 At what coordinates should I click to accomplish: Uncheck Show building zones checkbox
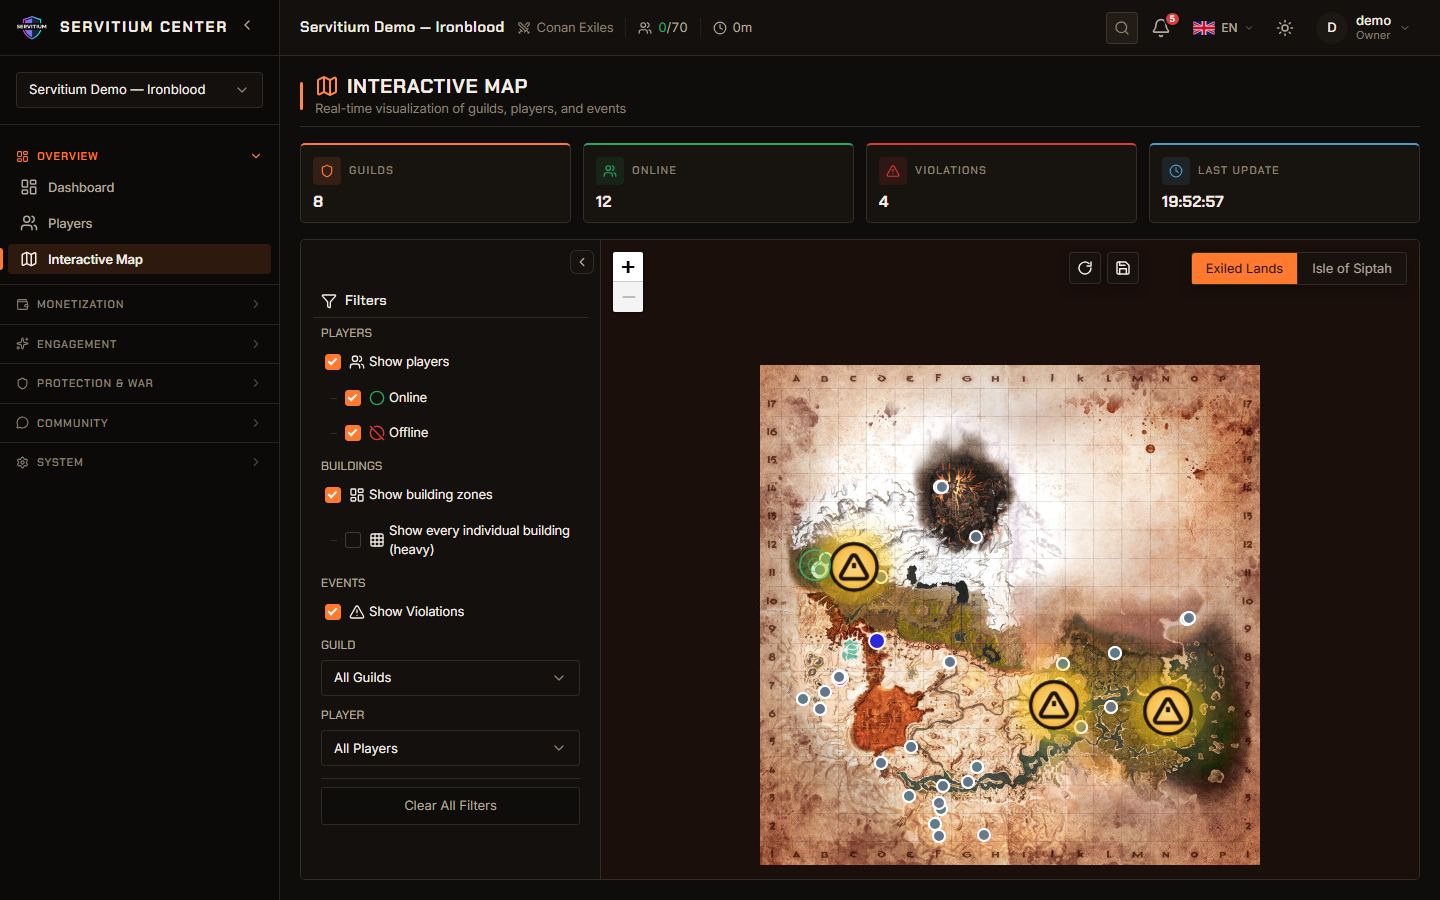point(333,495)
